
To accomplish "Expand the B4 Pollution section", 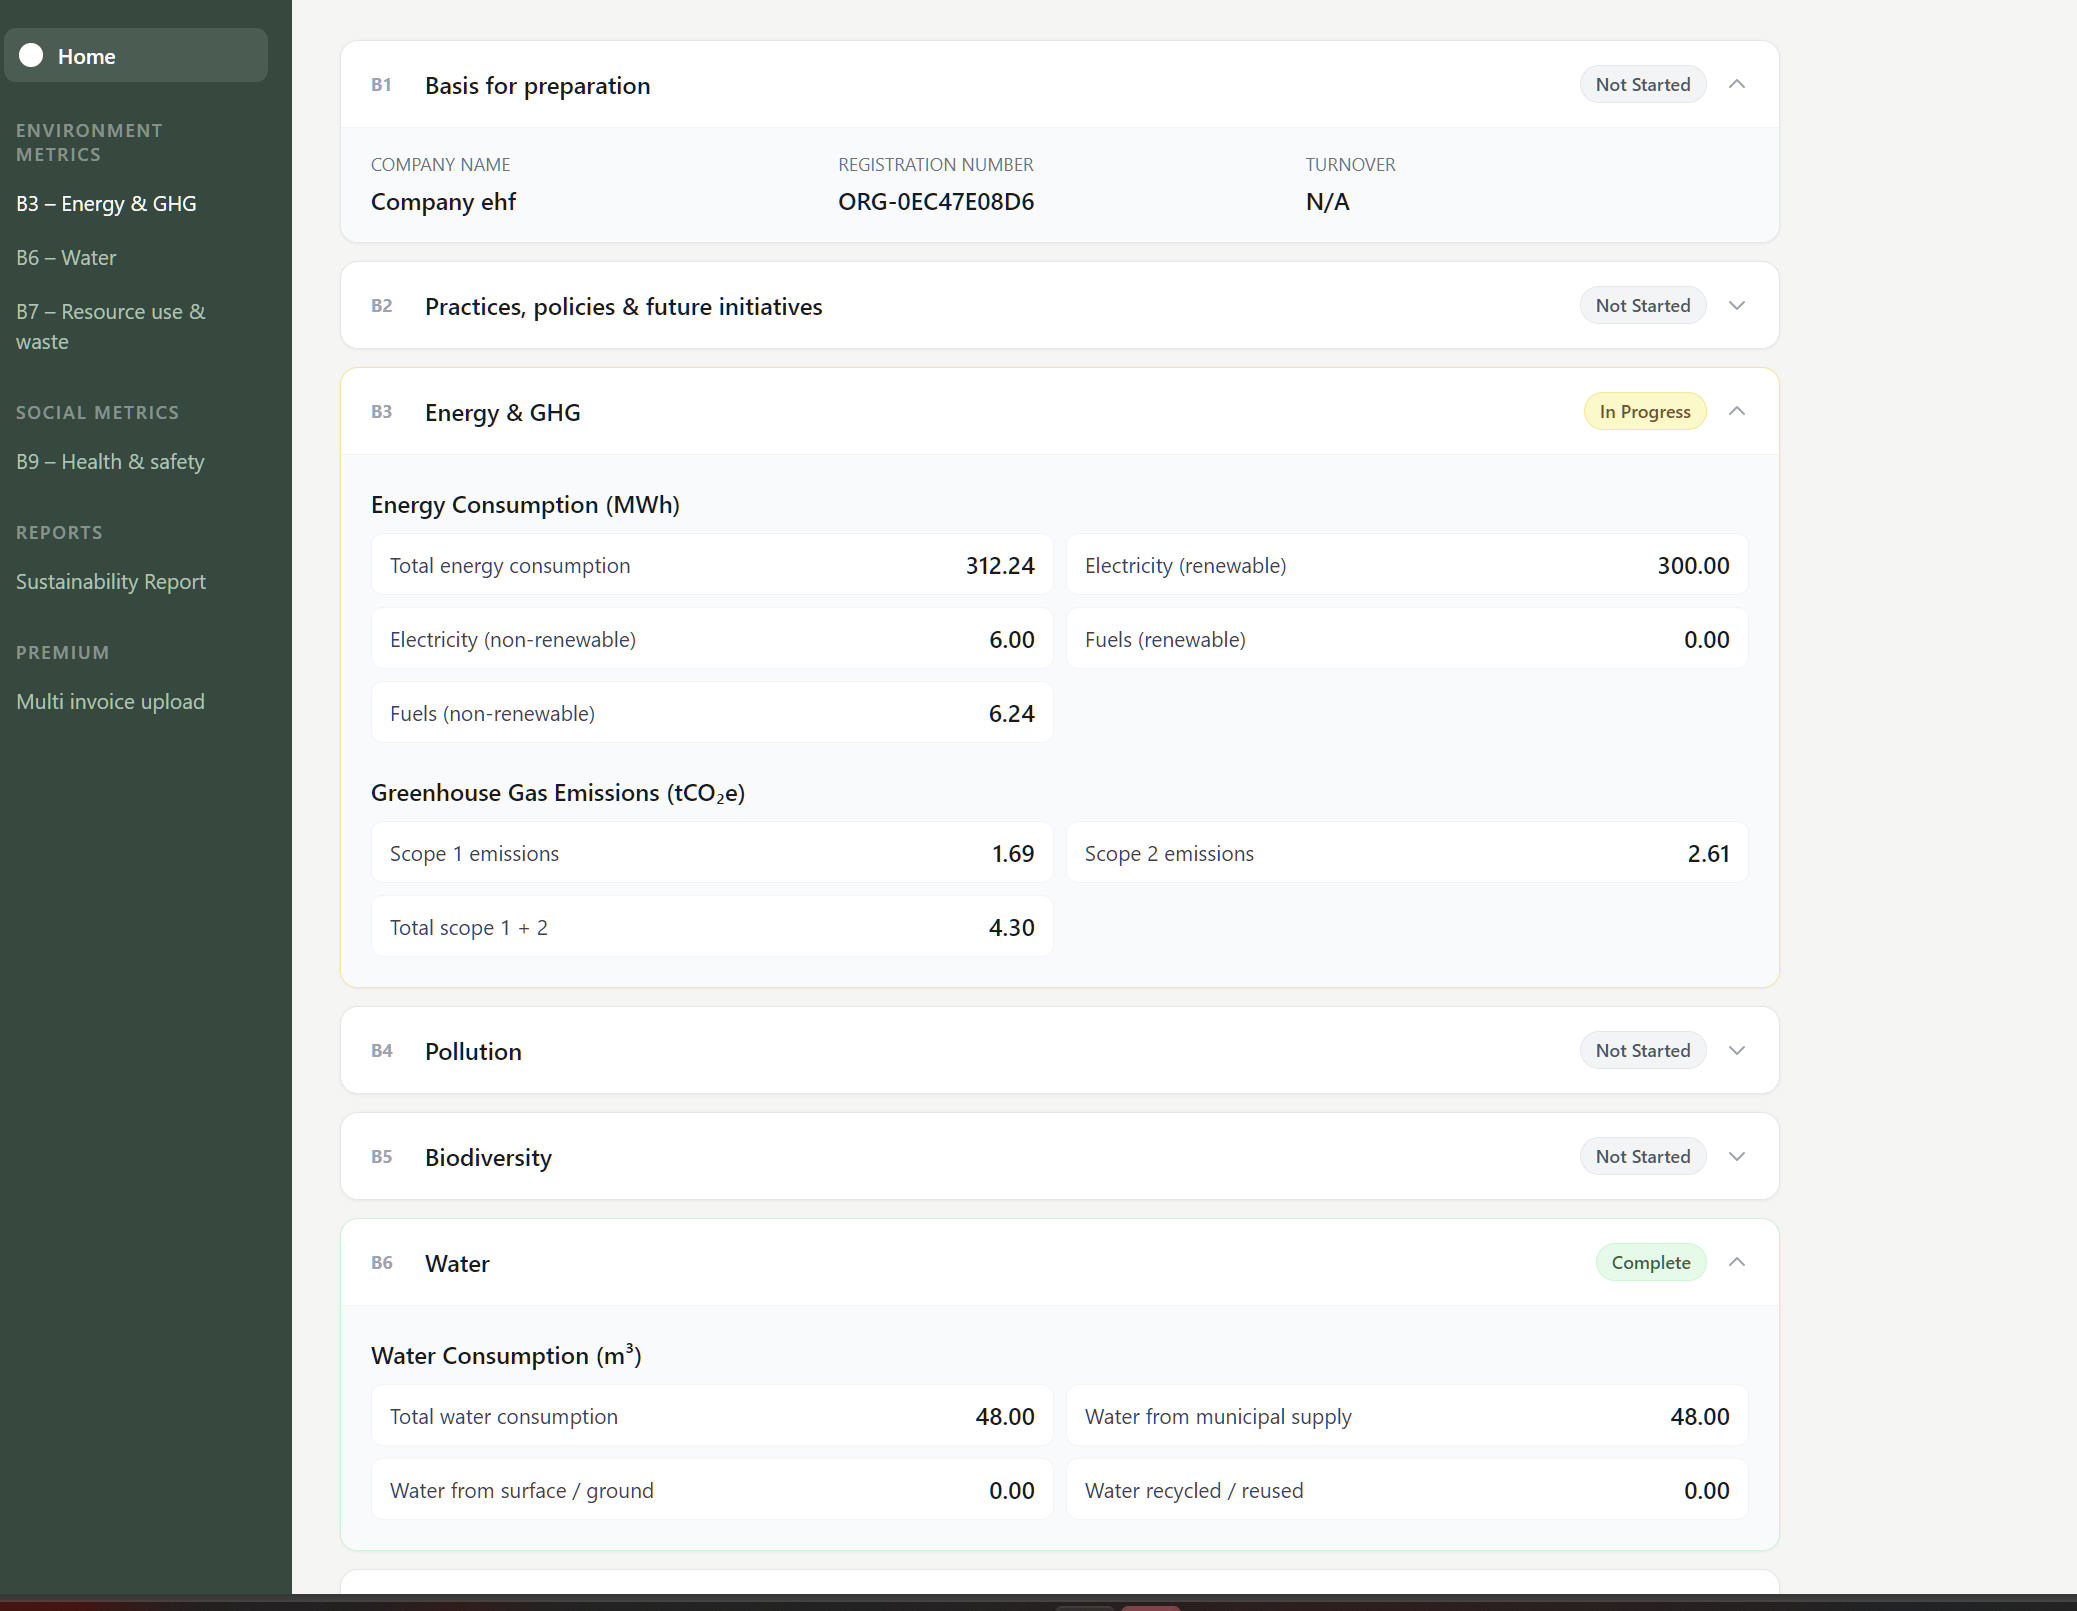I will tap(1737, 1050).
